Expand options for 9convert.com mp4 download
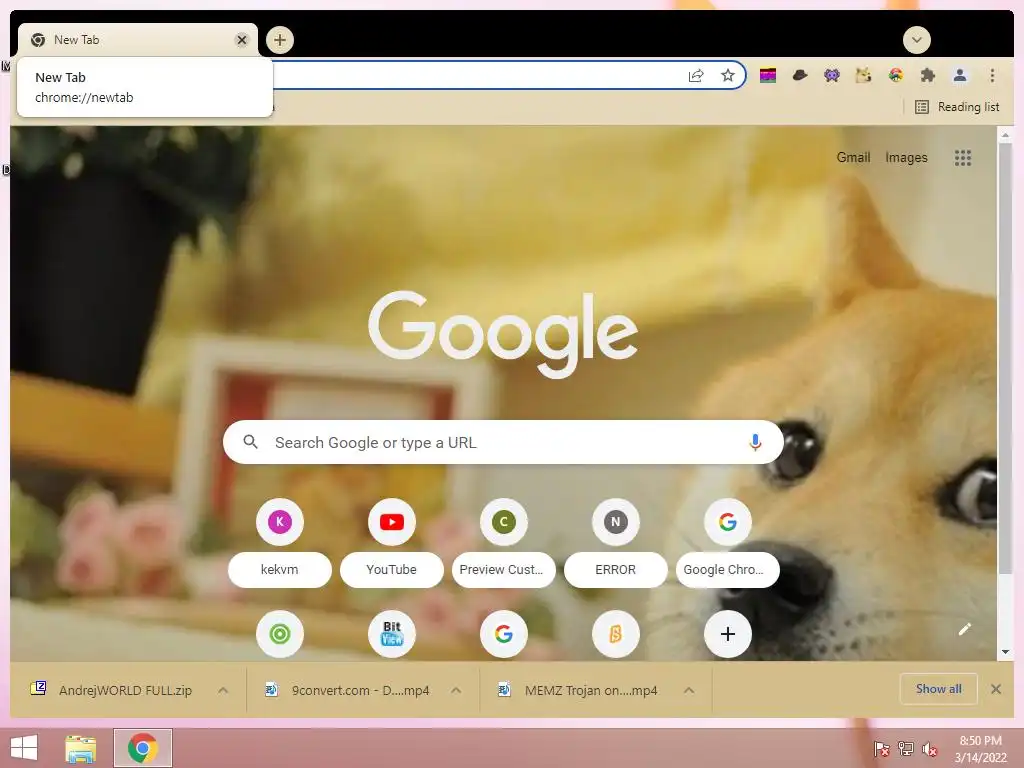Viewport: 1024px width, 768px height. [456, 690]
